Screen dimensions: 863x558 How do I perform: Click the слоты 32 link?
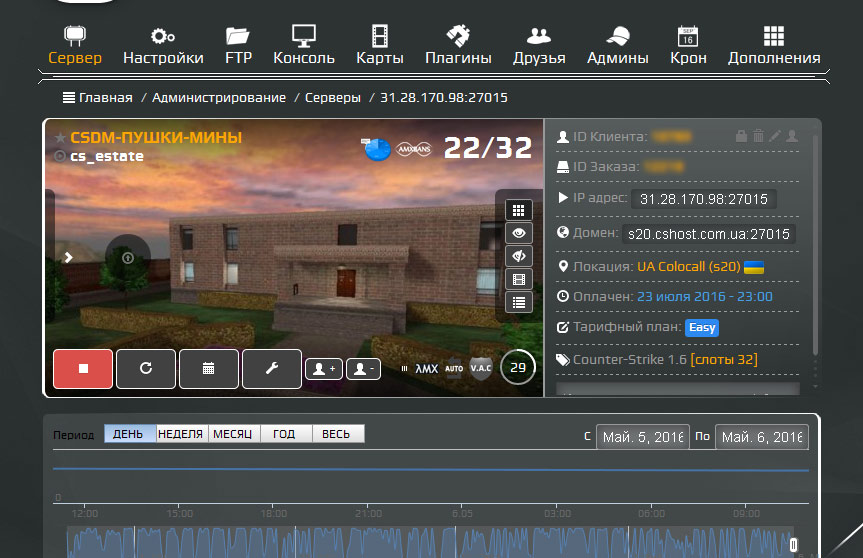724,359
